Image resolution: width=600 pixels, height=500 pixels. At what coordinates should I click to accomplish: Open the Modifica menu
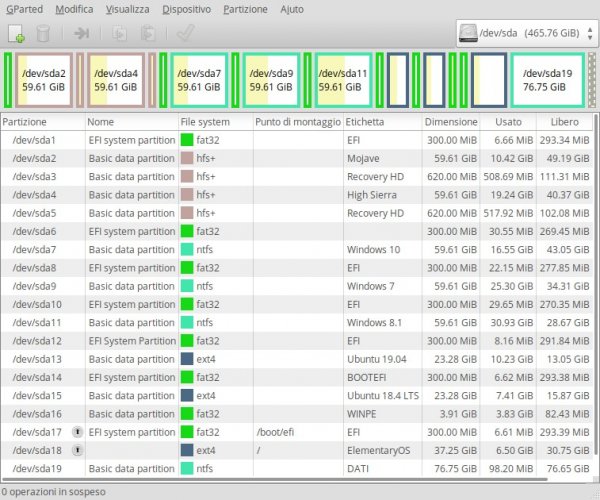(x=74, y=9)
